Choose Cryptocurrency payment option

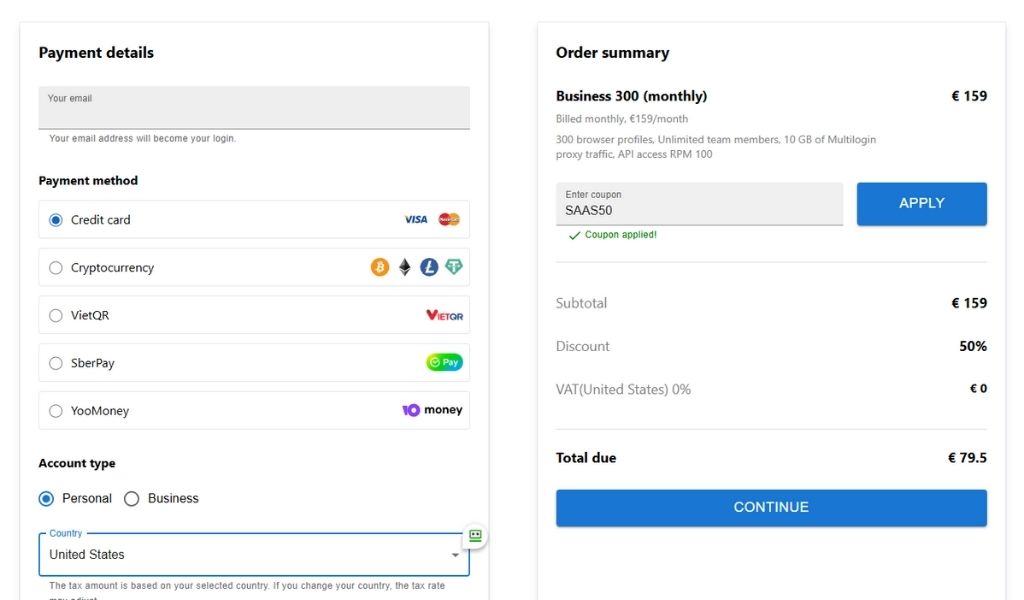pyautogui.click(x=56, y=268)
